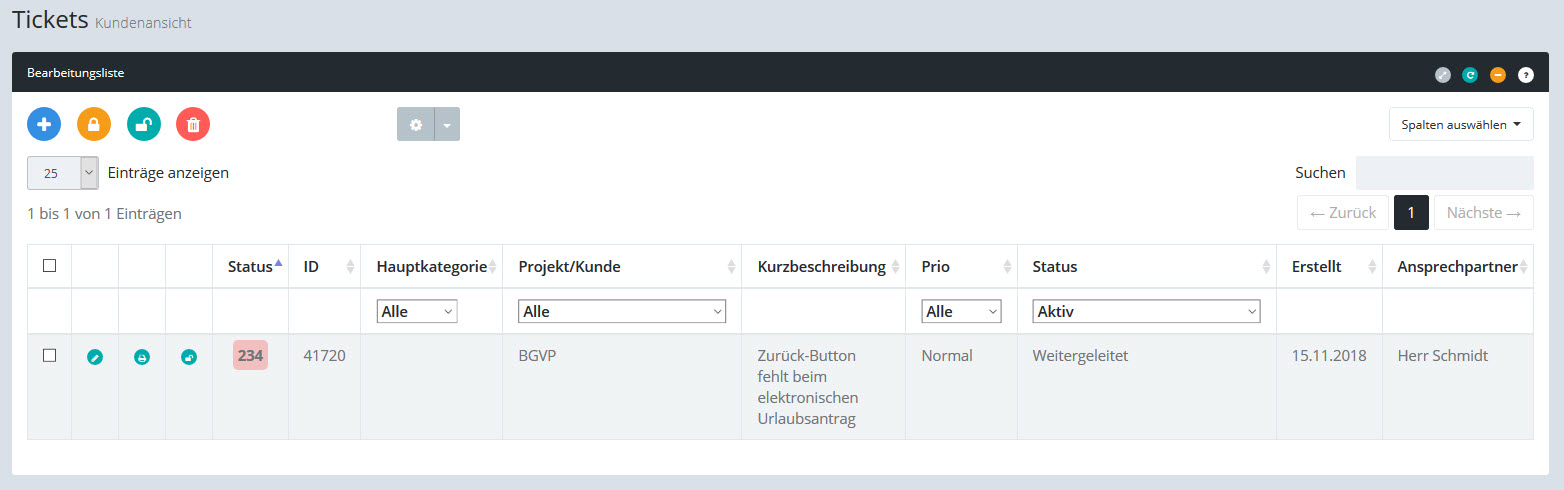The width and height of the screenshot is (1564, 490).
Task: Check the checkbox for ticket 41720
Action: [x=50, y=356]
